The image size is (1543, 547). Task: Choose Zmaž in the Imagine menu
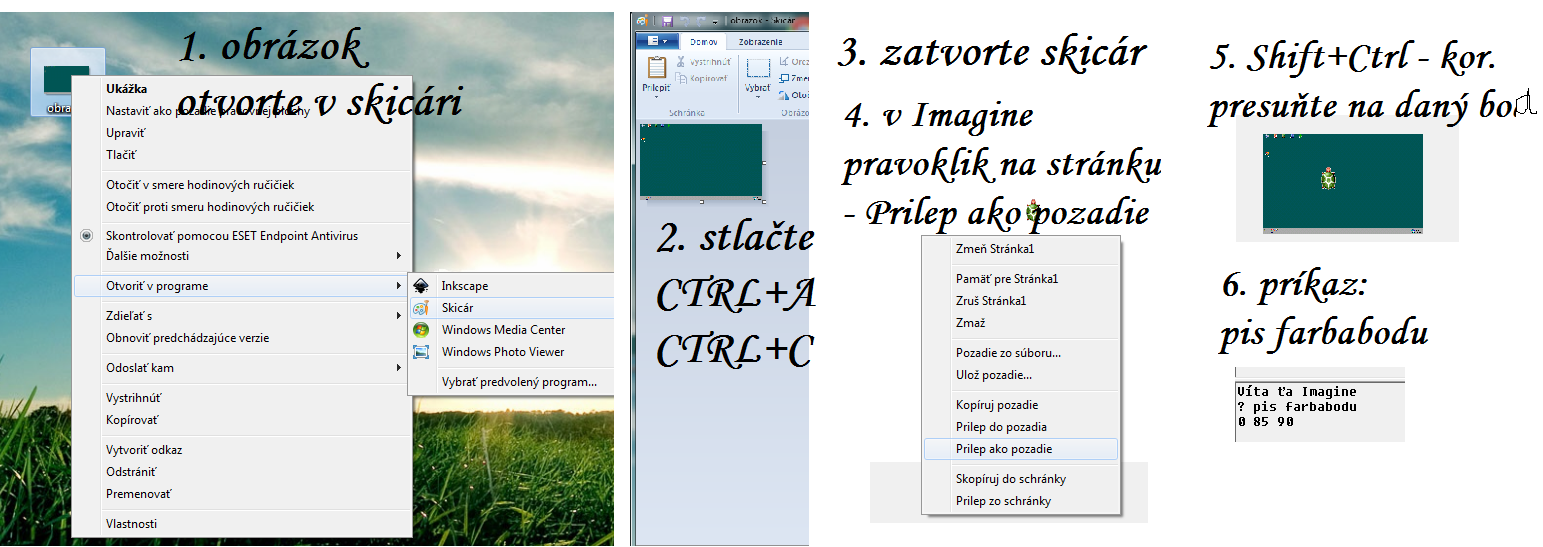(x=971, y=323)
